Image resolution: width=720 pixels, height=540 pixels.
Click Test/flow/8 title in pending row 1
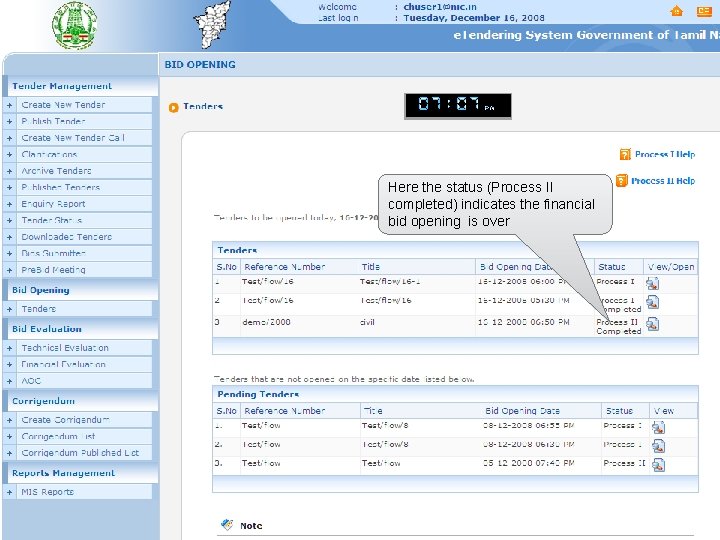pyautogui.click(x=385, y=426)
